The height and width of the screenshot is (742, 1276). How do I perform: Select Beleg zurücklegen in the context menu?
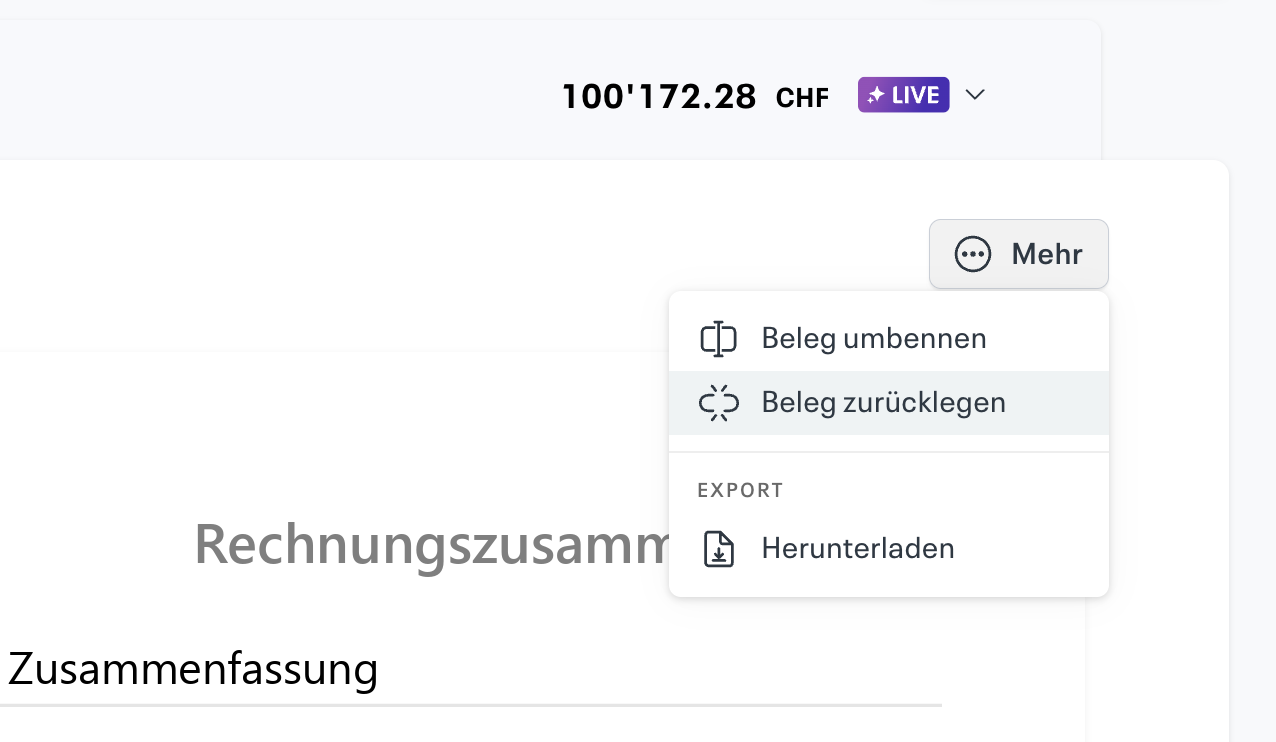[x=884, y=402]
